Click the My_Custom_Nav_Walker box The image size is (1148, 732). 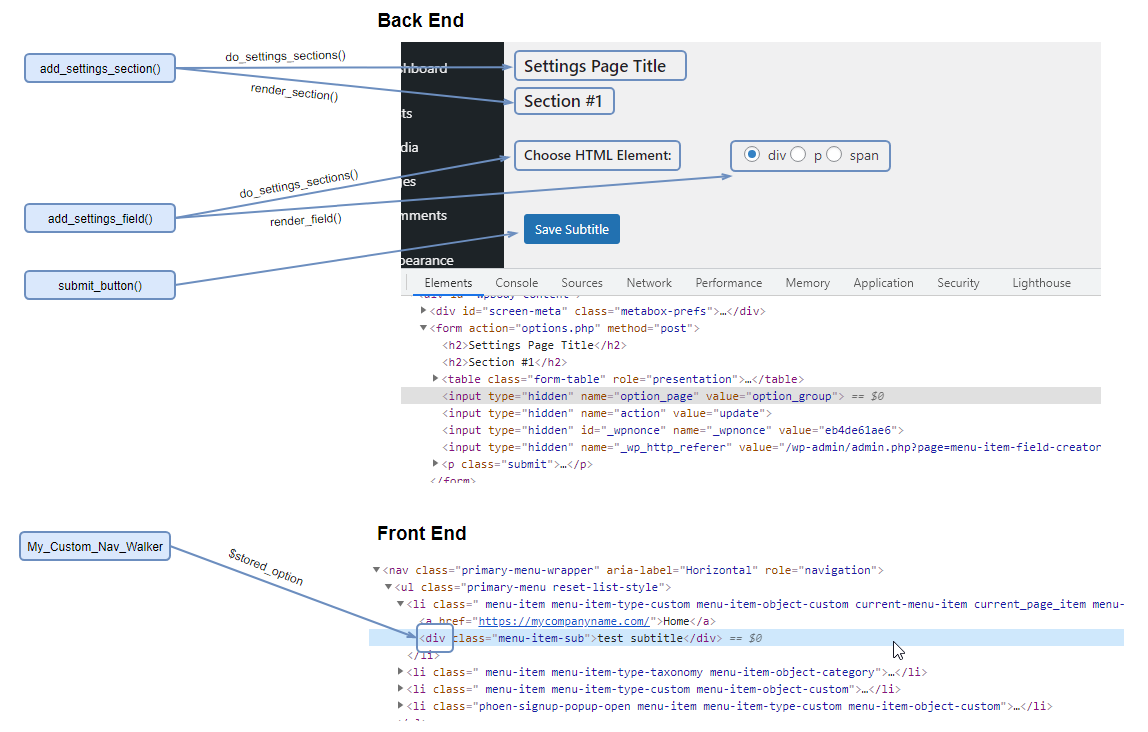[x=95, y=546]
